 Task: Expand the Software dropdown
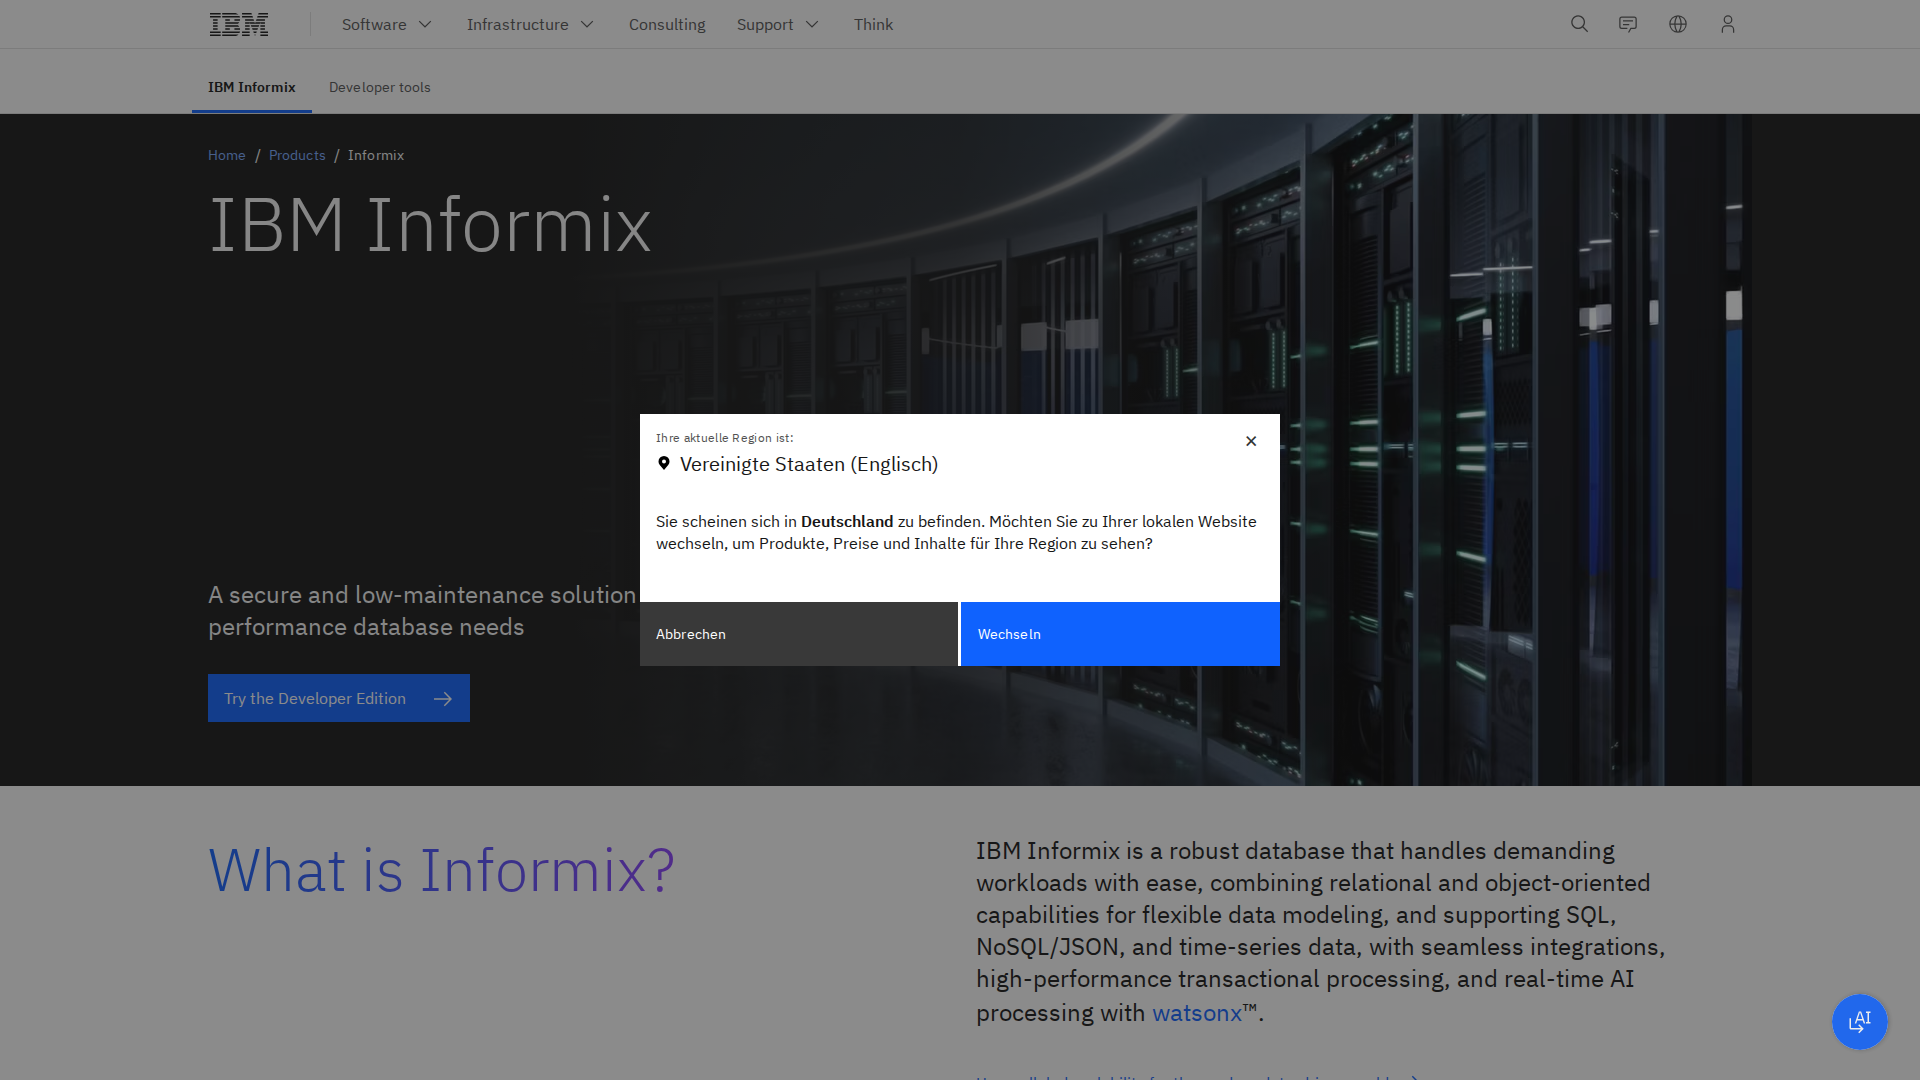point(386,24)
